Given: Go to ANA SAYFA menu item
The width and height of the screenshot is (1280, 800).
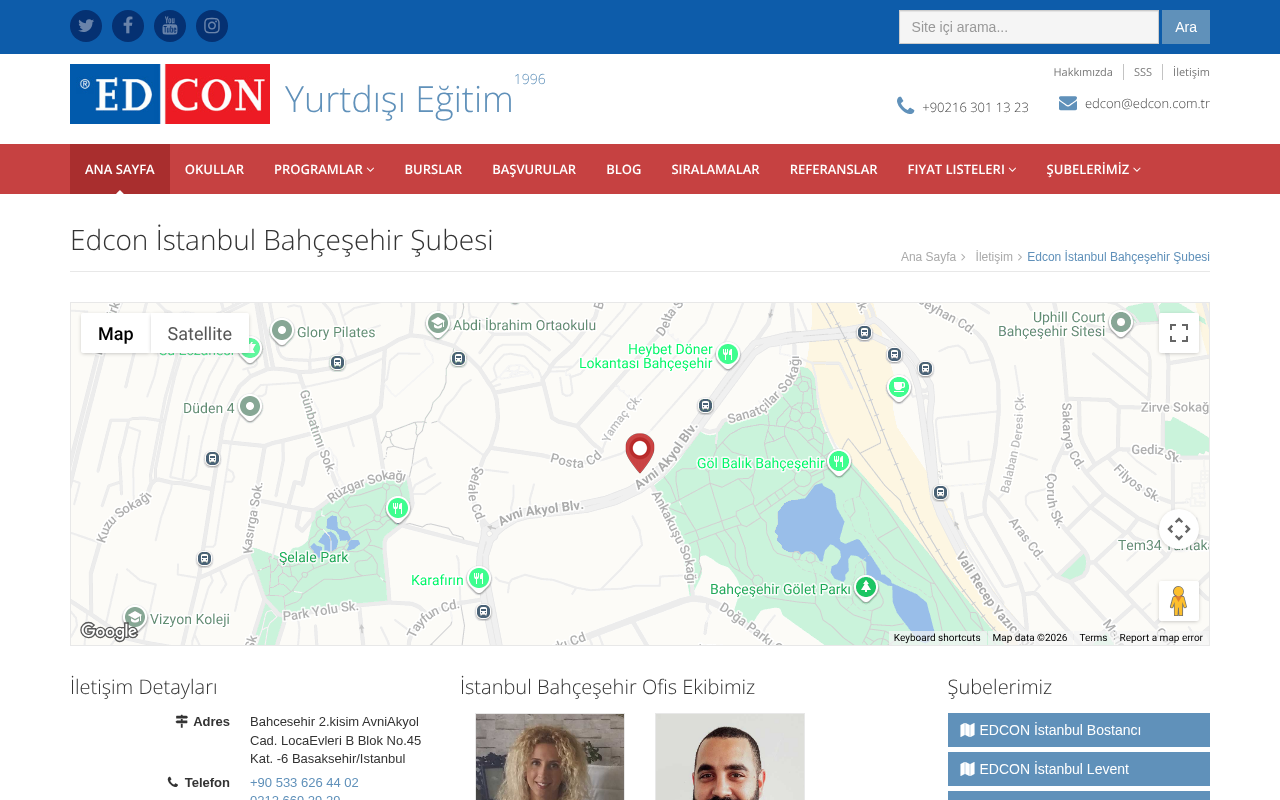Looking at the screenshot, I should [x=120, y=169].
